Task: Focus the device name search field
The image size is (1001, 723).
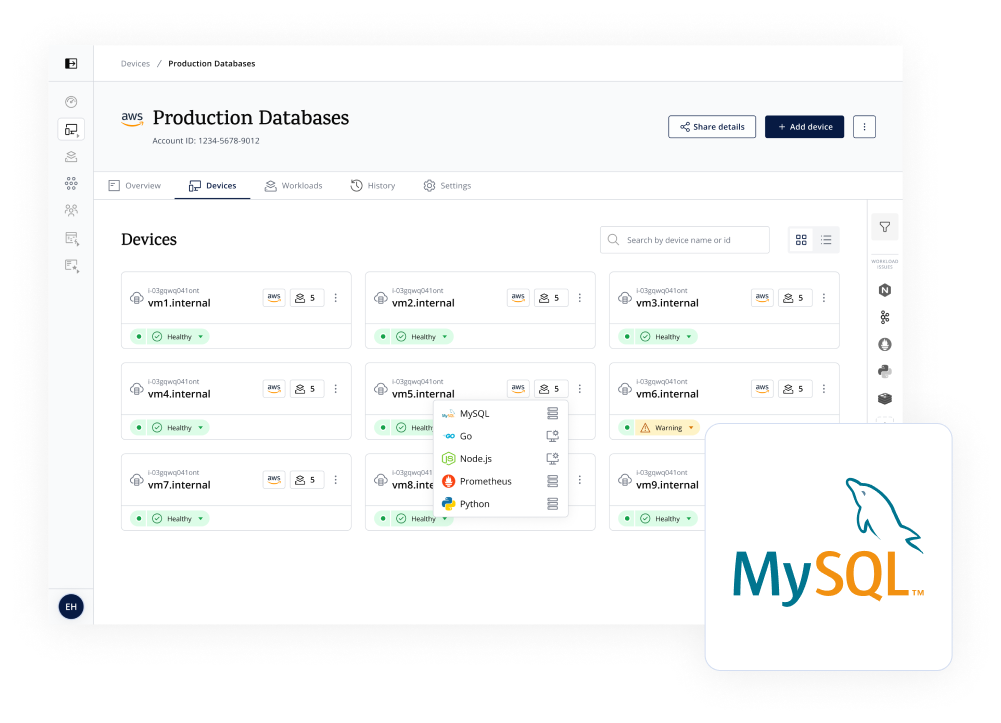Action: pos(685,240)
